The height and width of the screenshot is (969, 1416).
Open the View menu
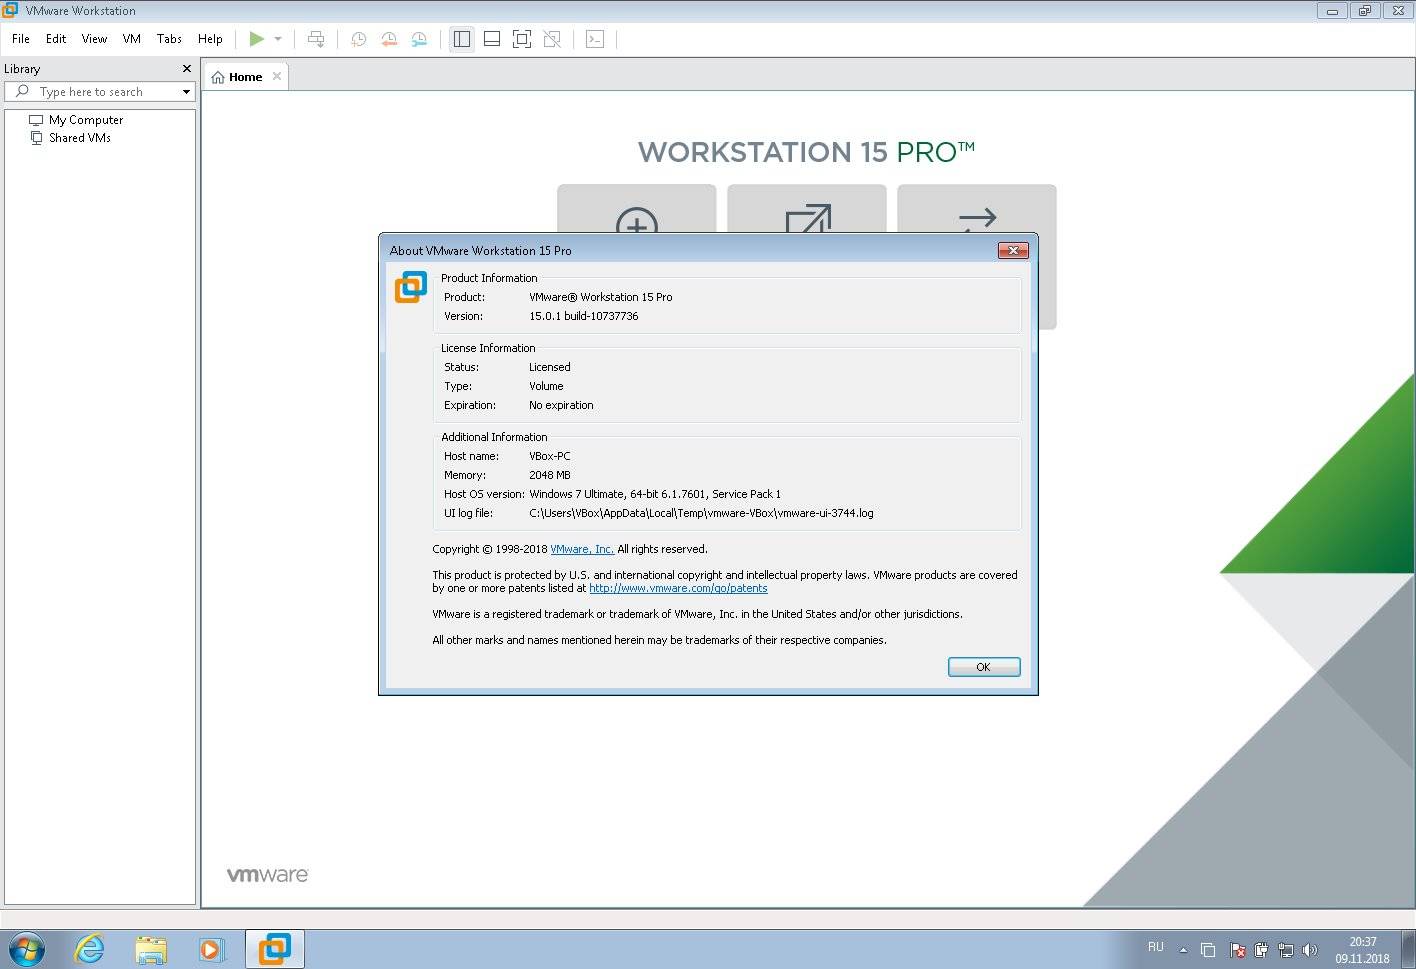(x=94, y=39)
